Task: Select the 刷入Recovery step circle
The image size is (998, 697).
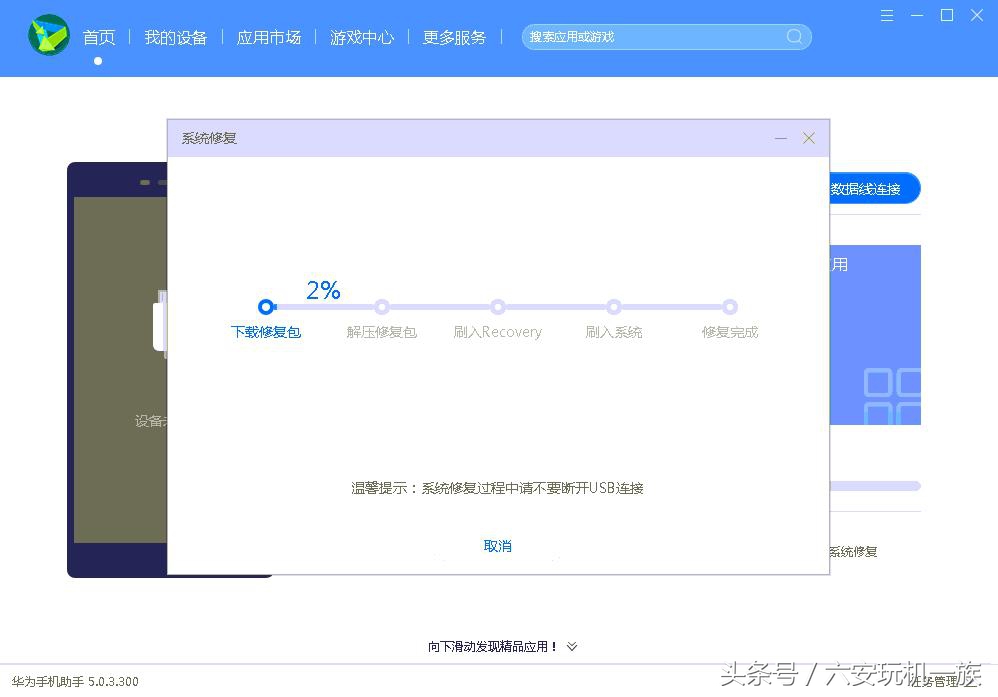Action: [498, 307]
